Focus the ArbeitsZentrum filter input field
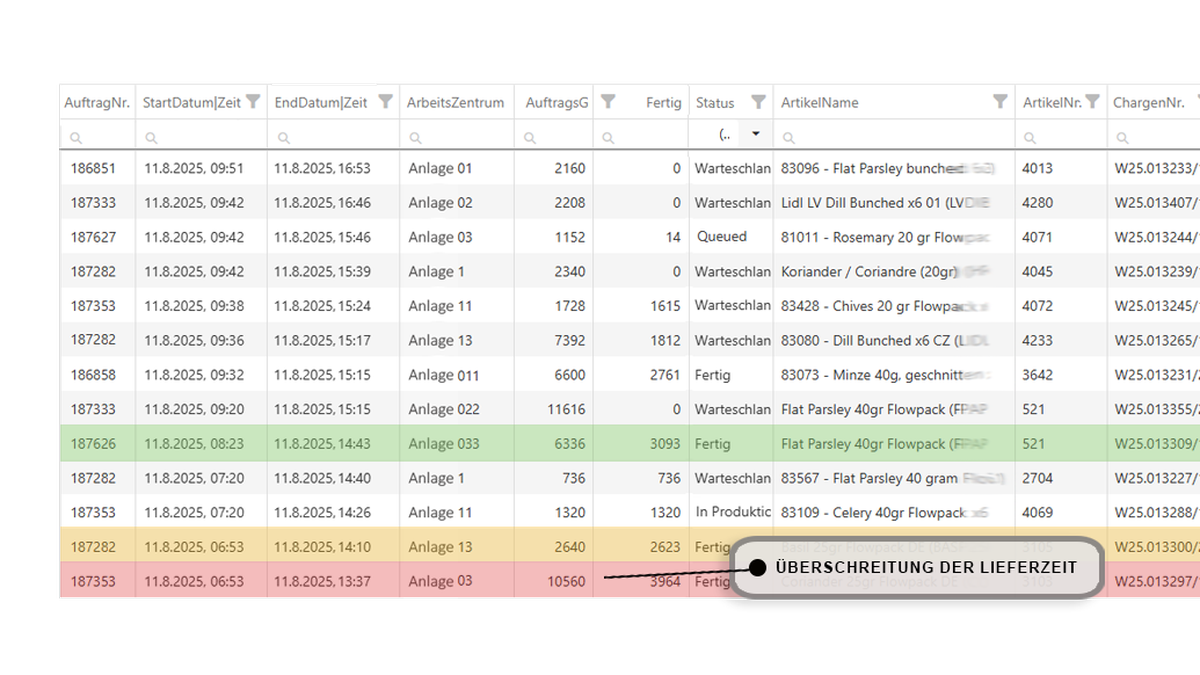Image resolution: width=1200 pixels, height=675 pixels. pyautogui.click(x=457, y=136)
